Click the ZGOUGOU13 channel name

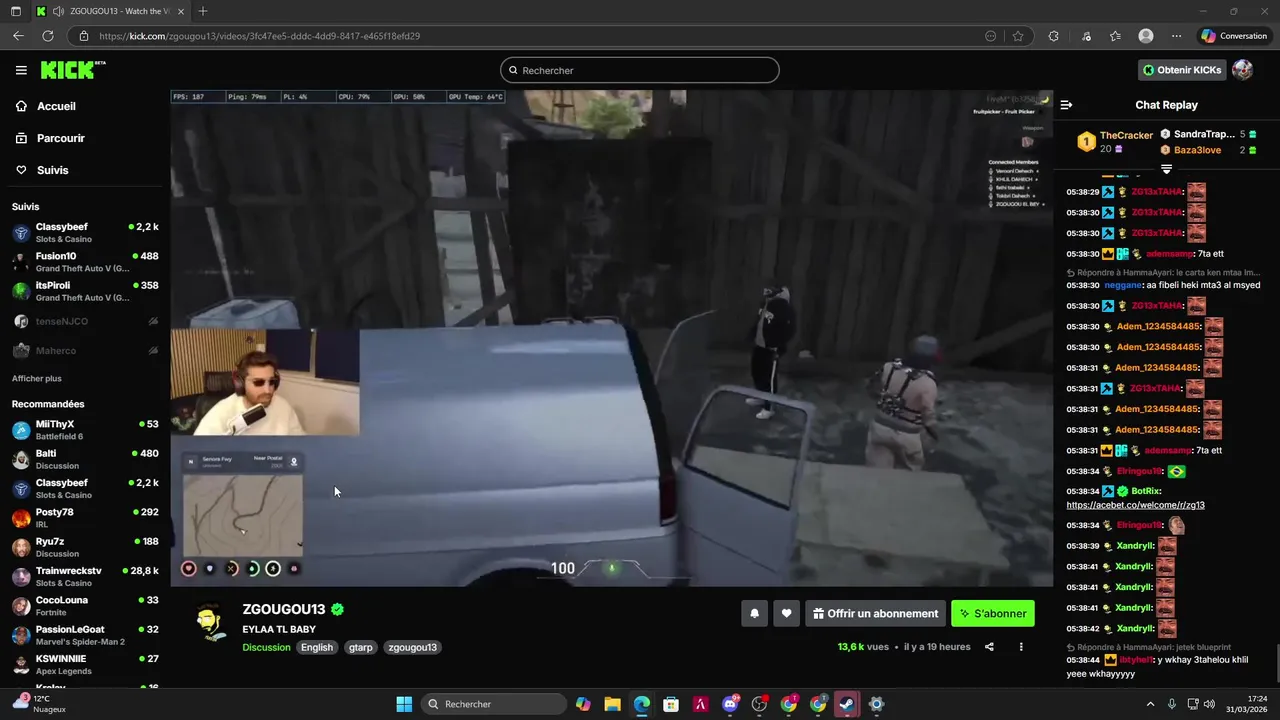(283, 609)
